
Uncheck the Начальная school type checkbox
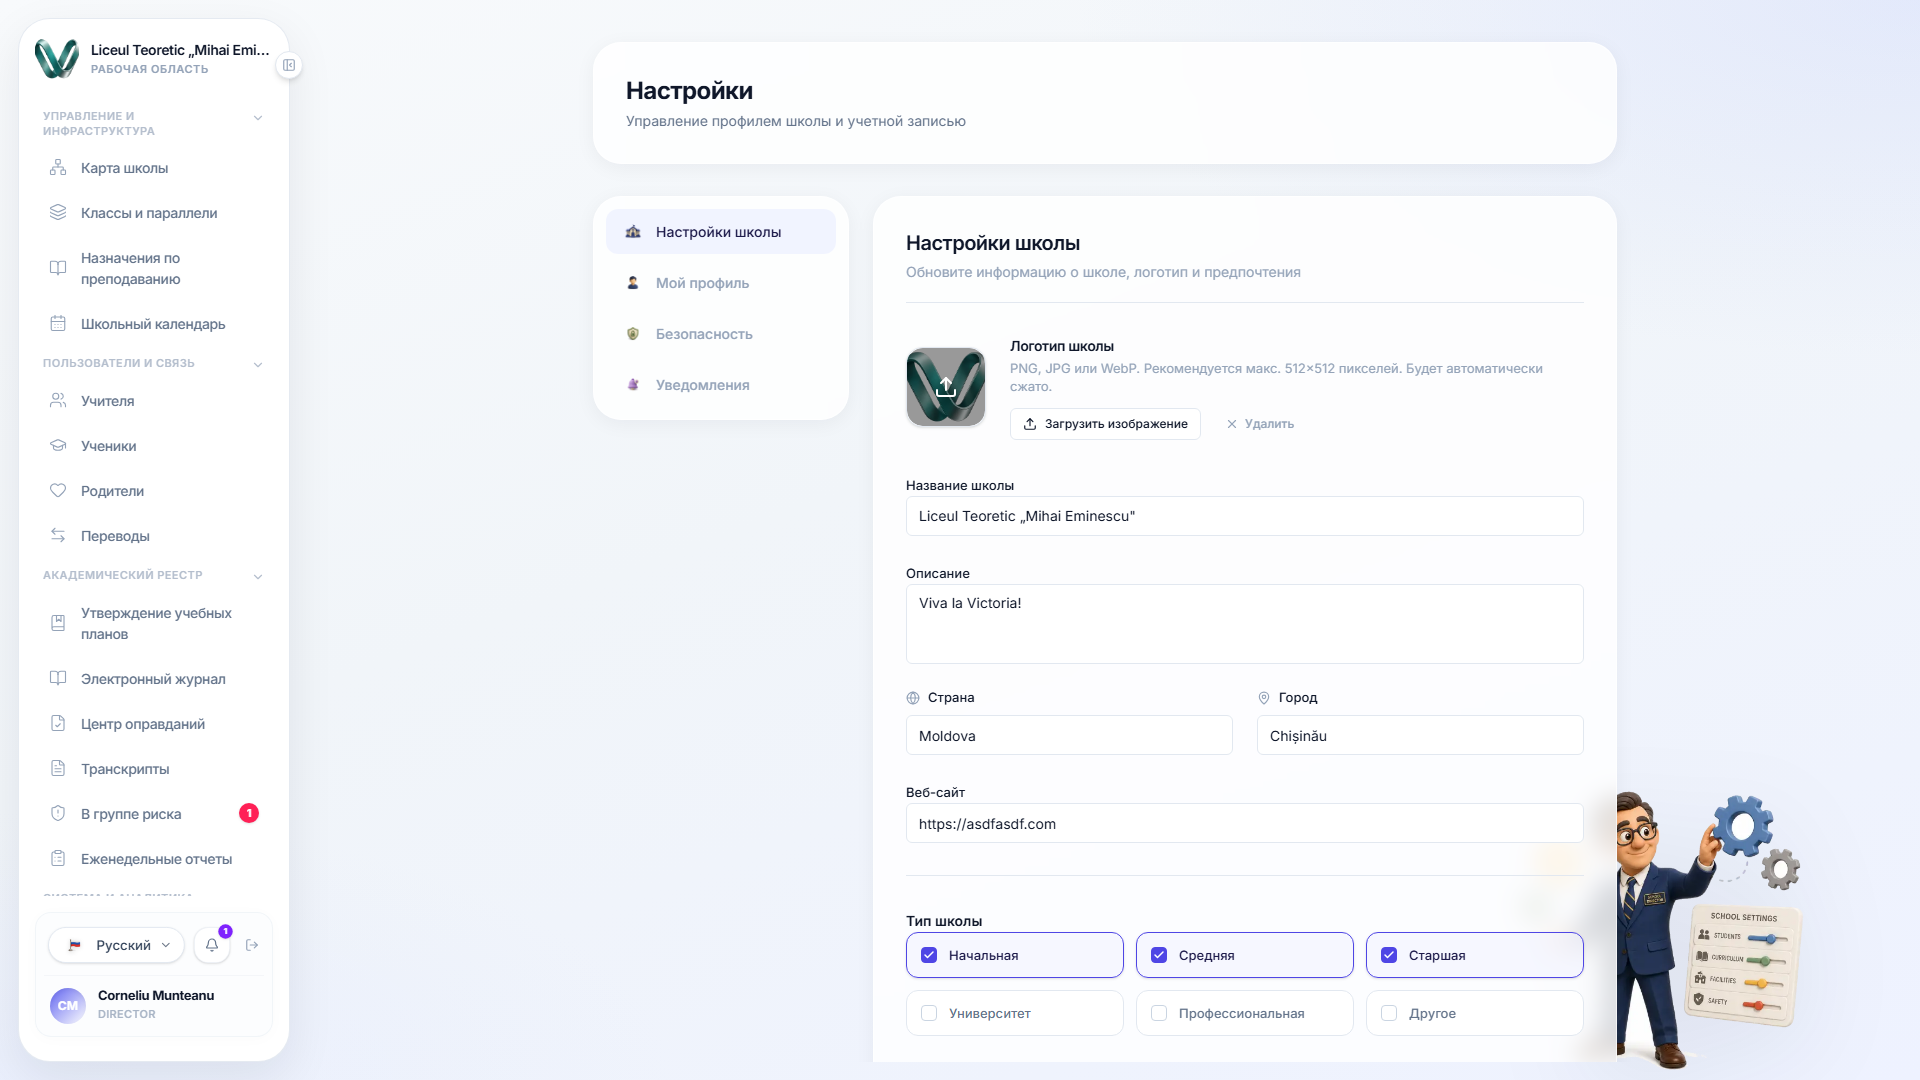pos(929,956)
